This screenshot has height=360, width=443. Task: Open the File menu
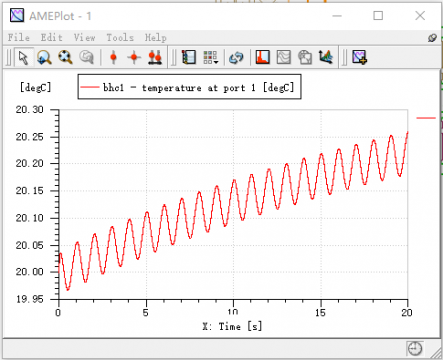(x=19, y=37)
